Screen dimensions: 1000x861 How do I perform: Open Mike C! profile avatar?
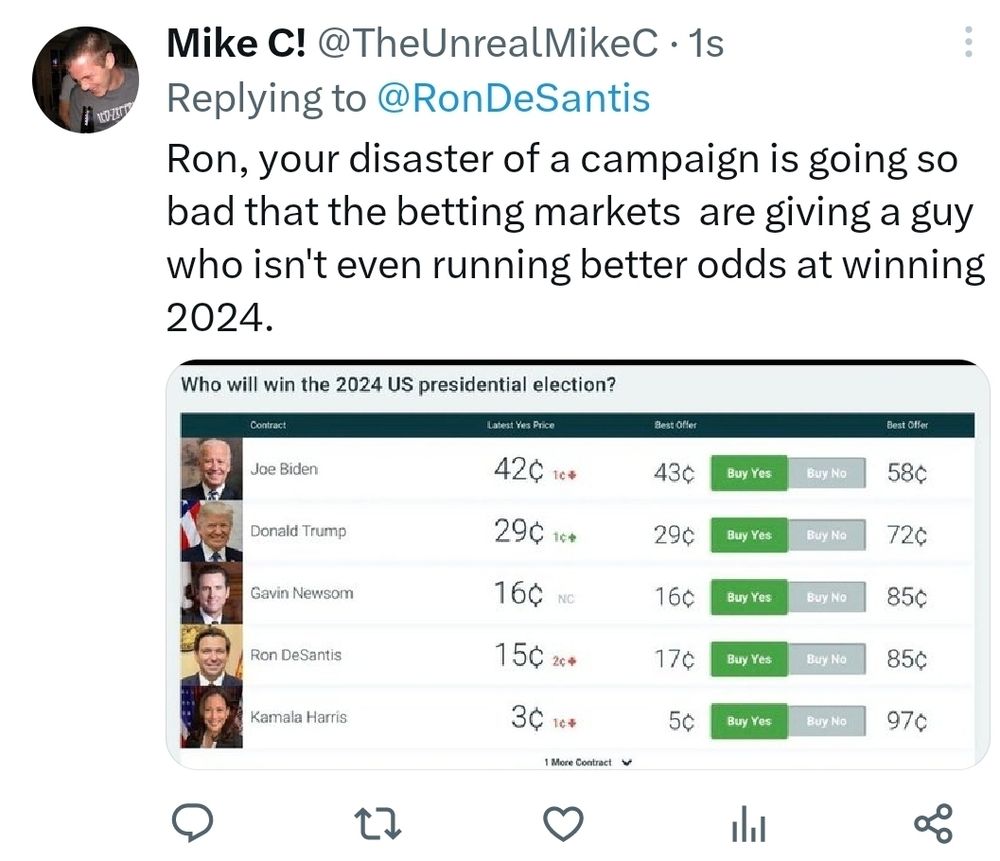pos(85,80)
